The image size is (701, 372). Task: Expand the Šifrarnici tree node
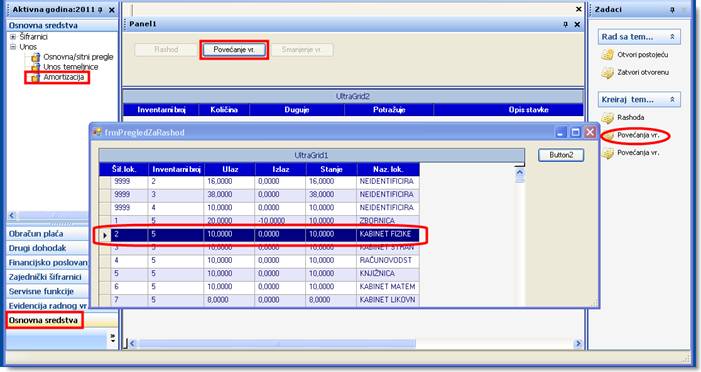coord(13,37)
